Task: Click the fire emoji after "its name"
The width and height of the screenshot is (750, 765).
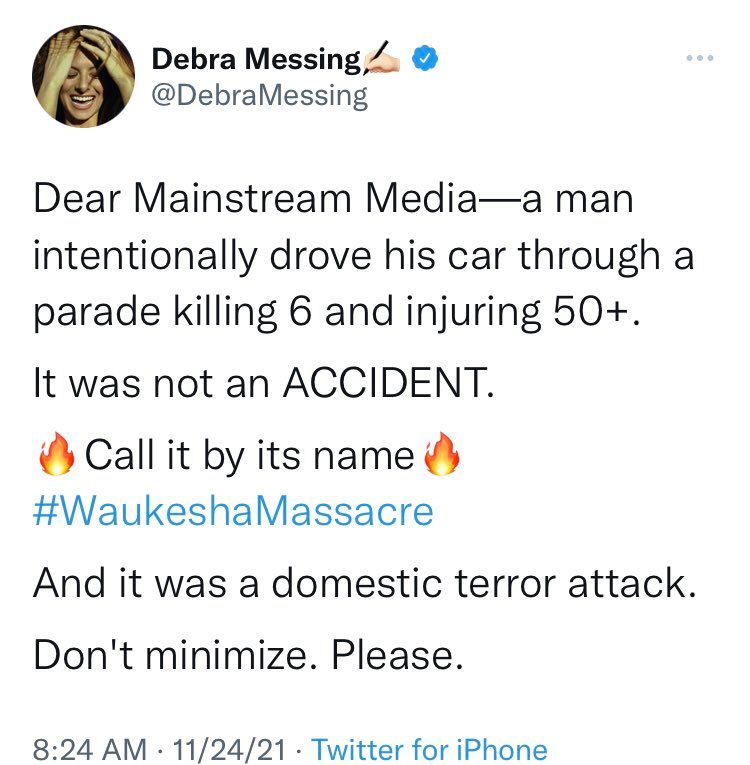Action: tap(441, 457)
